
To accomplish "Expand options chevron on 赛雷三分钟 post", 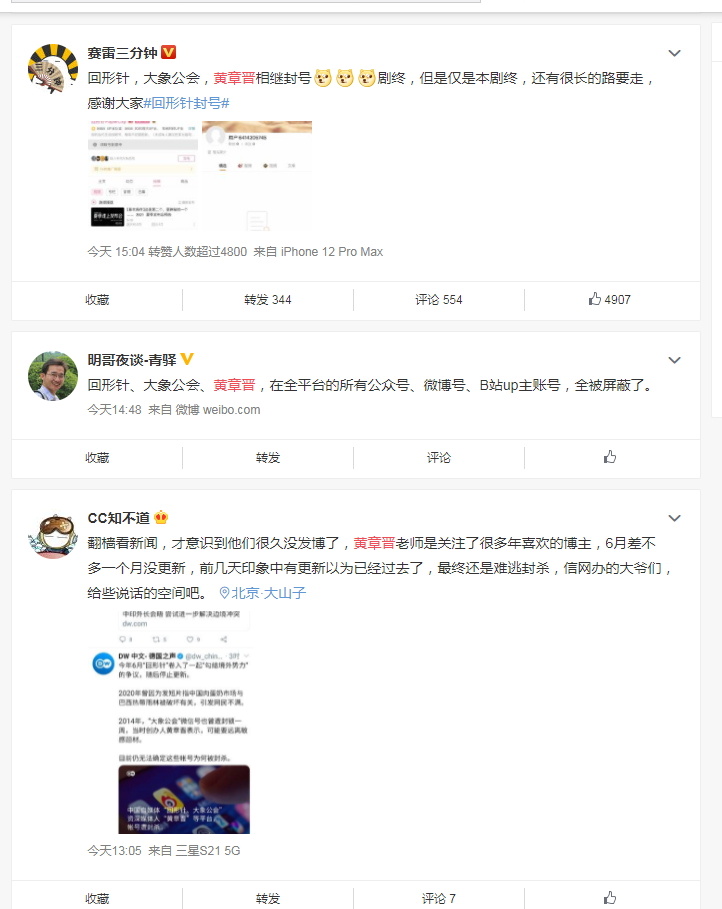I will tap(674, 53).
